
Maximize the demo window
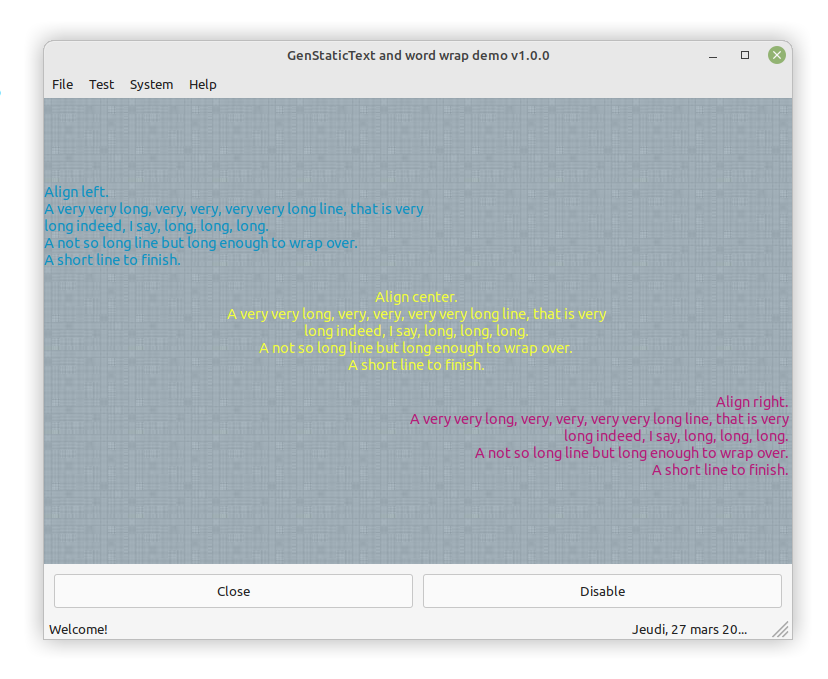(744, 56)
